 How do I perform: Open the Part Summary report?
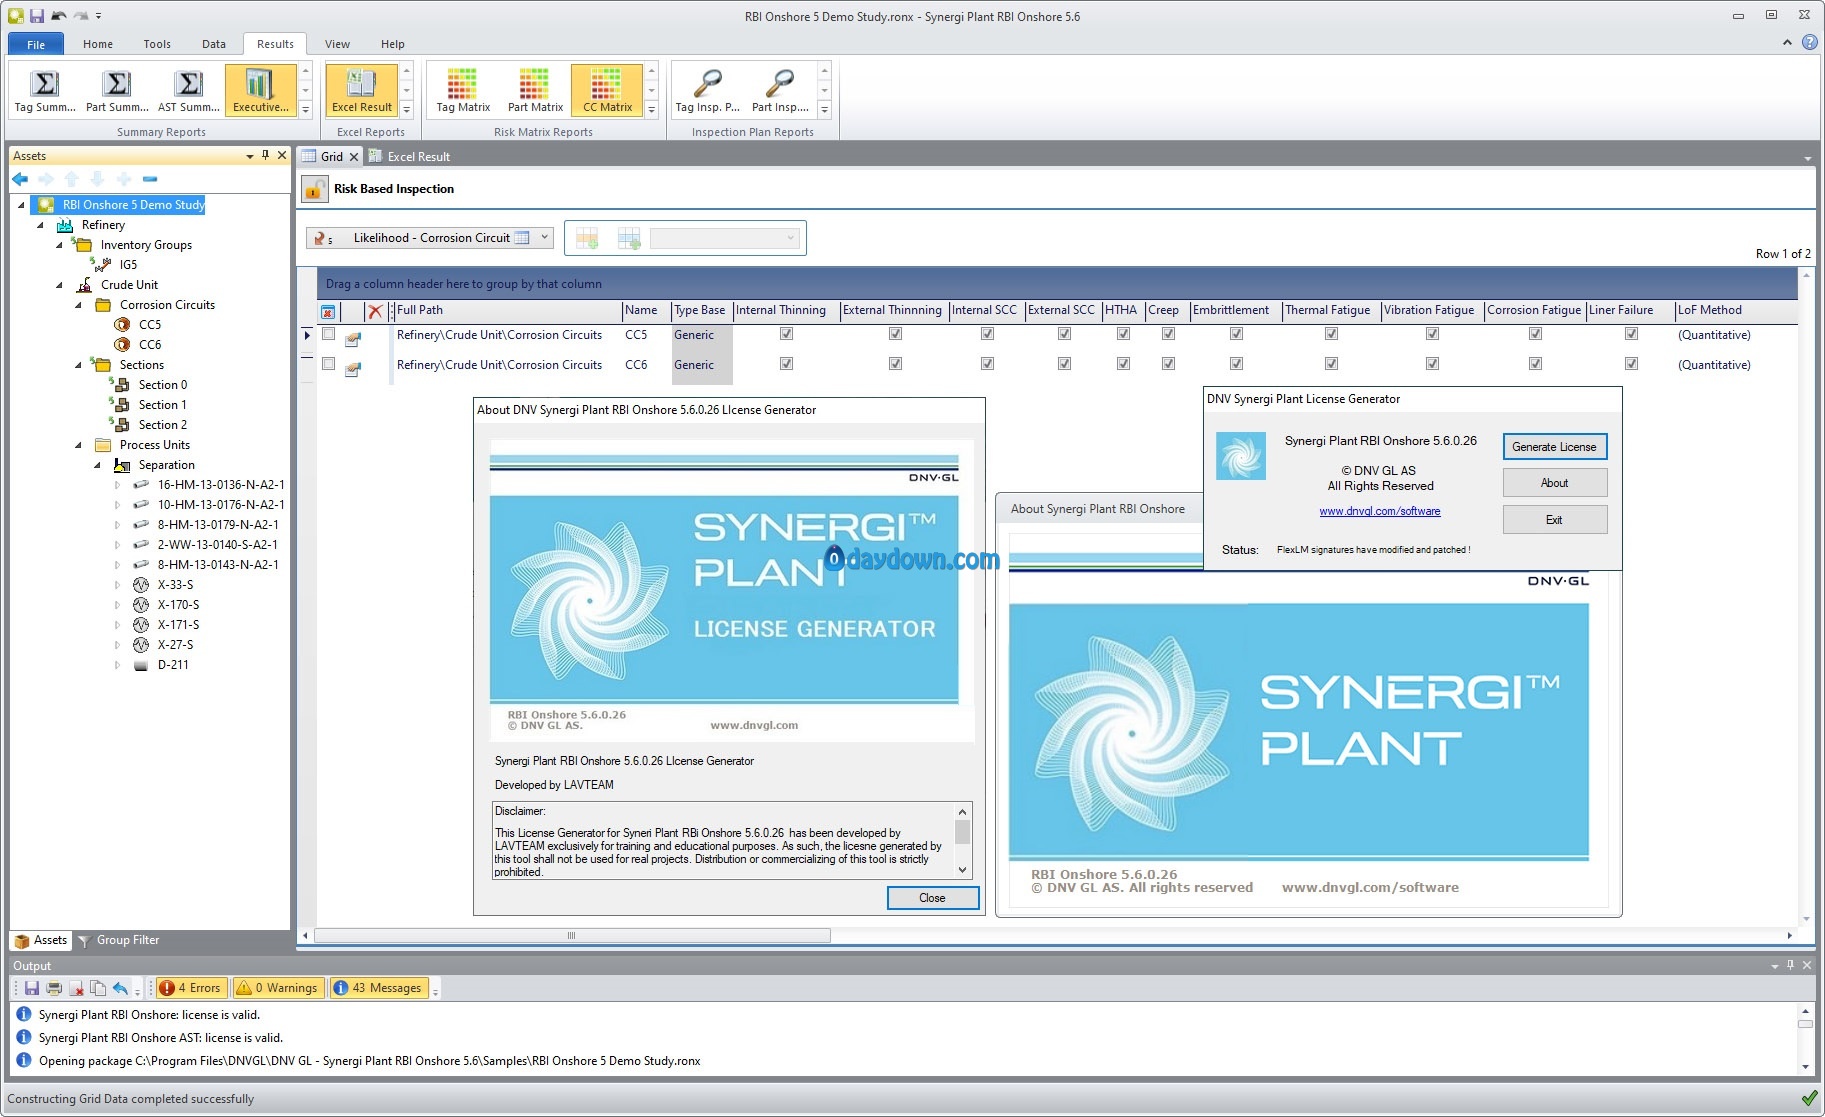tap(117, 91)
